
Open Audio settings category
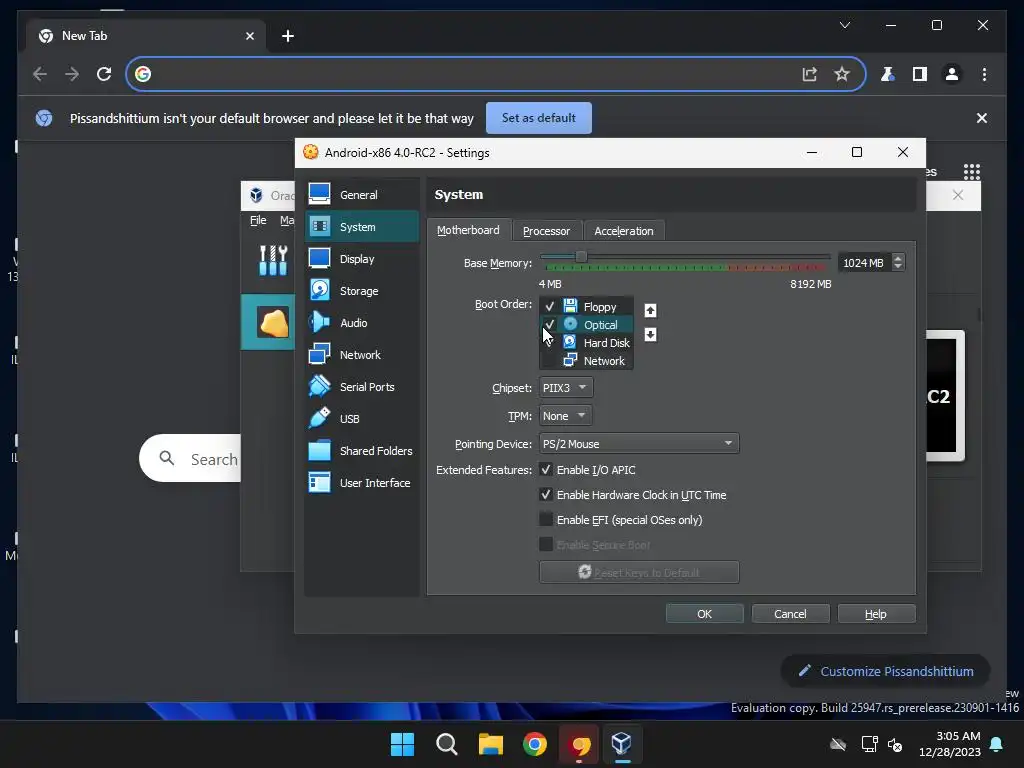361,323
